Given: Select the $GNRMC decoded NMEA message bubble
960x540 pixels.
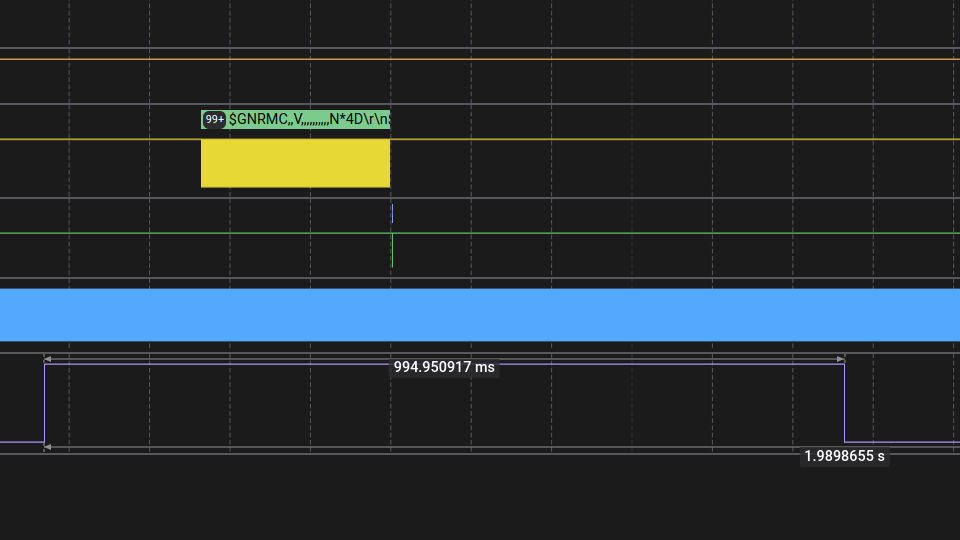Looking at the screenshot, I should 296,119.
